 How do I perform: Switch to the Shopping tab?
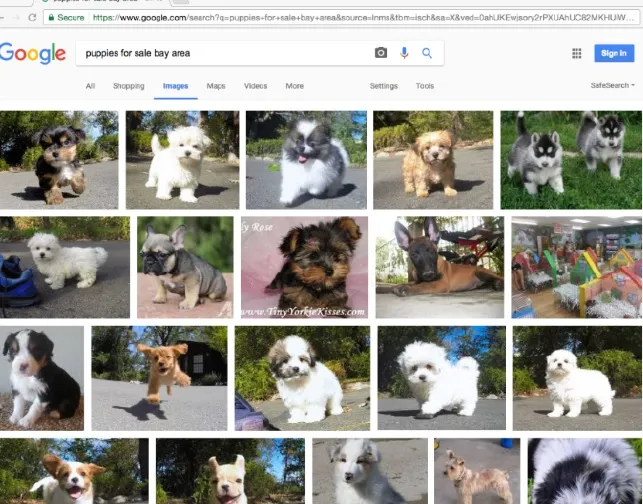(129, 86)
